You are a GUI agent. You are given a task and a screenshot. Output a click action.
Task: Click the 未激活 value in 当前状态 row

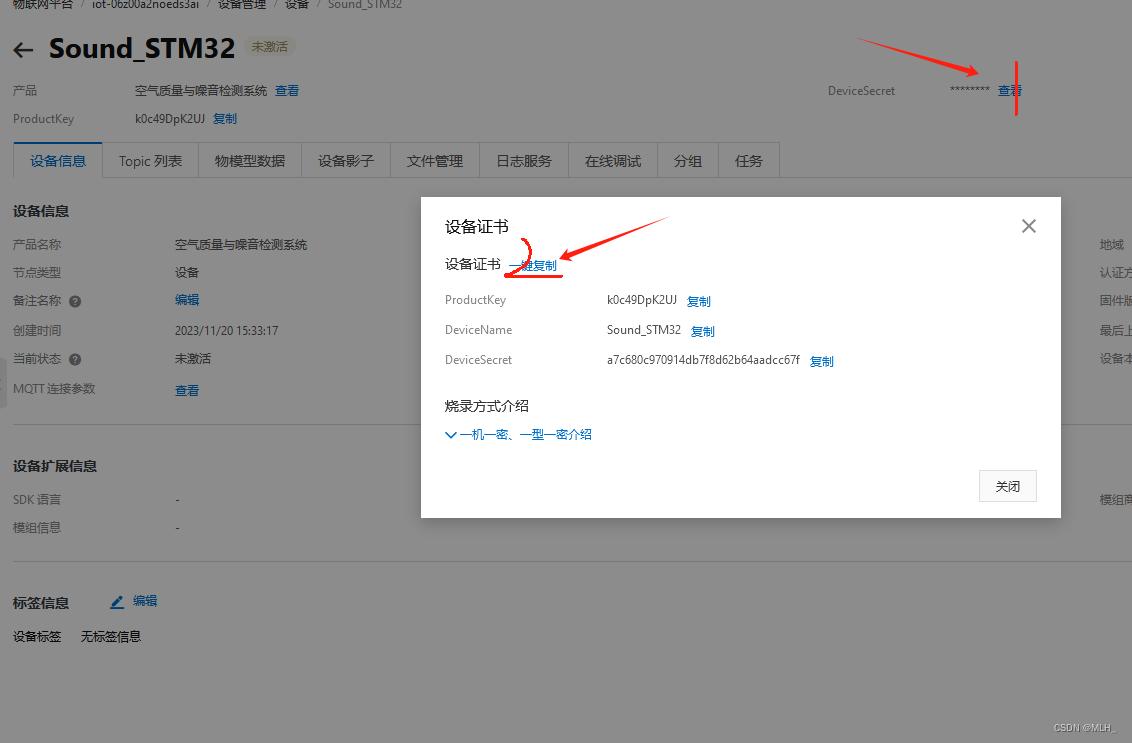pos(193,359)
